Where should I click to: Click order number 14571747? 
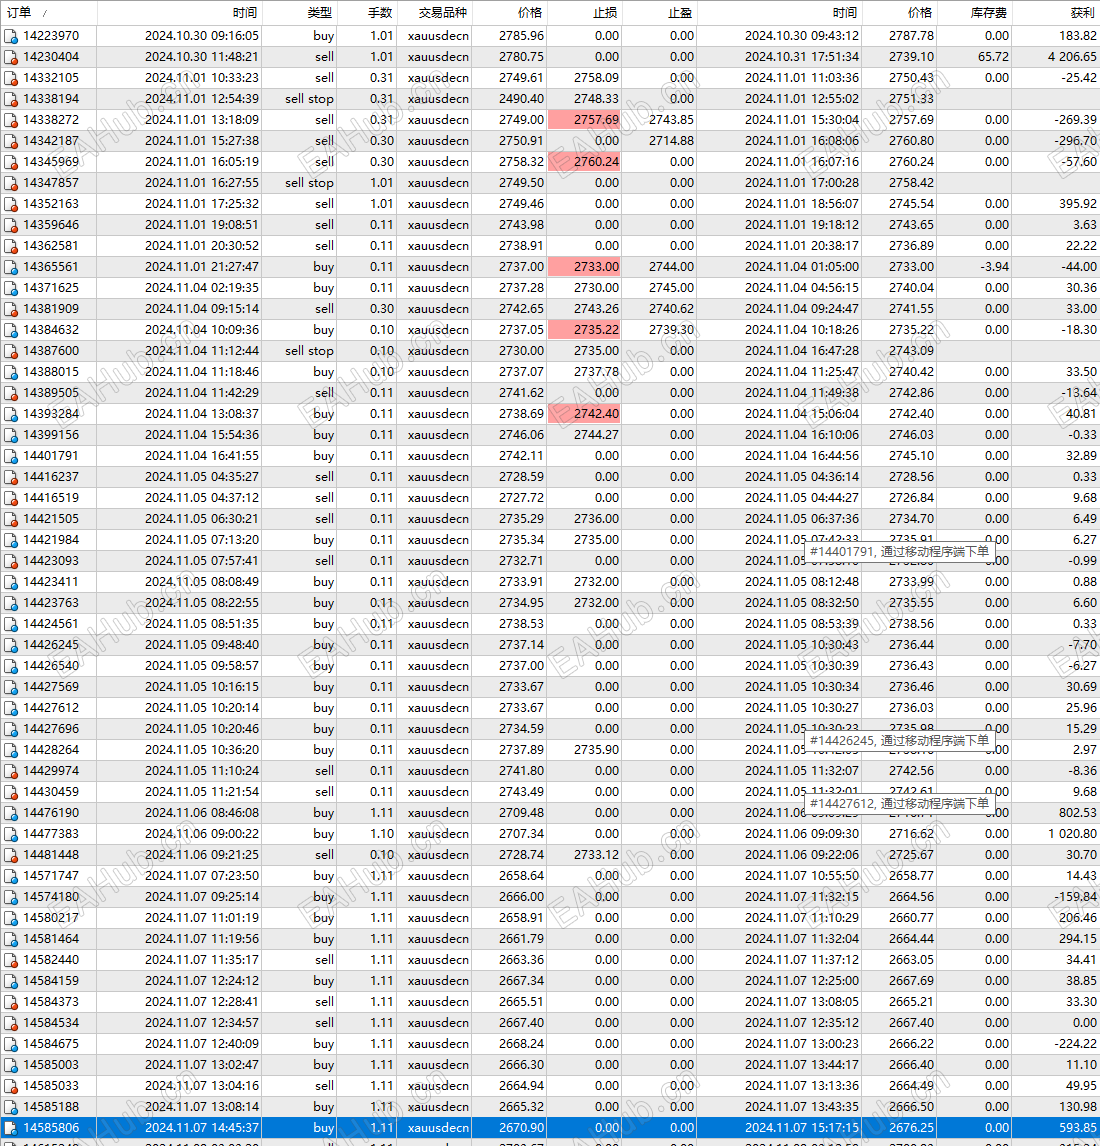click(x=51, y=876)
